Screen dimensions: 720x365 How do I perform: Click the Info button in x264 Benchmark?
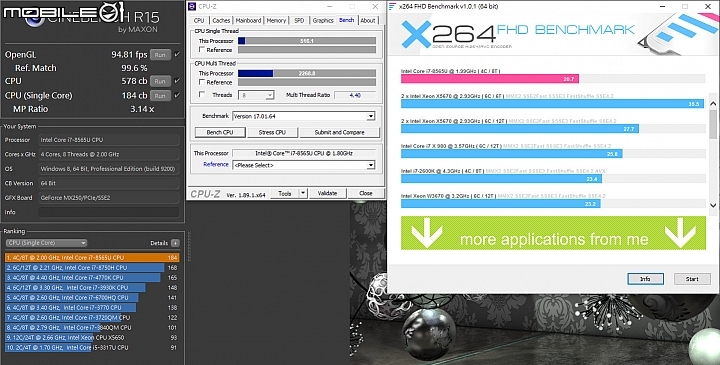coord(646,279)
